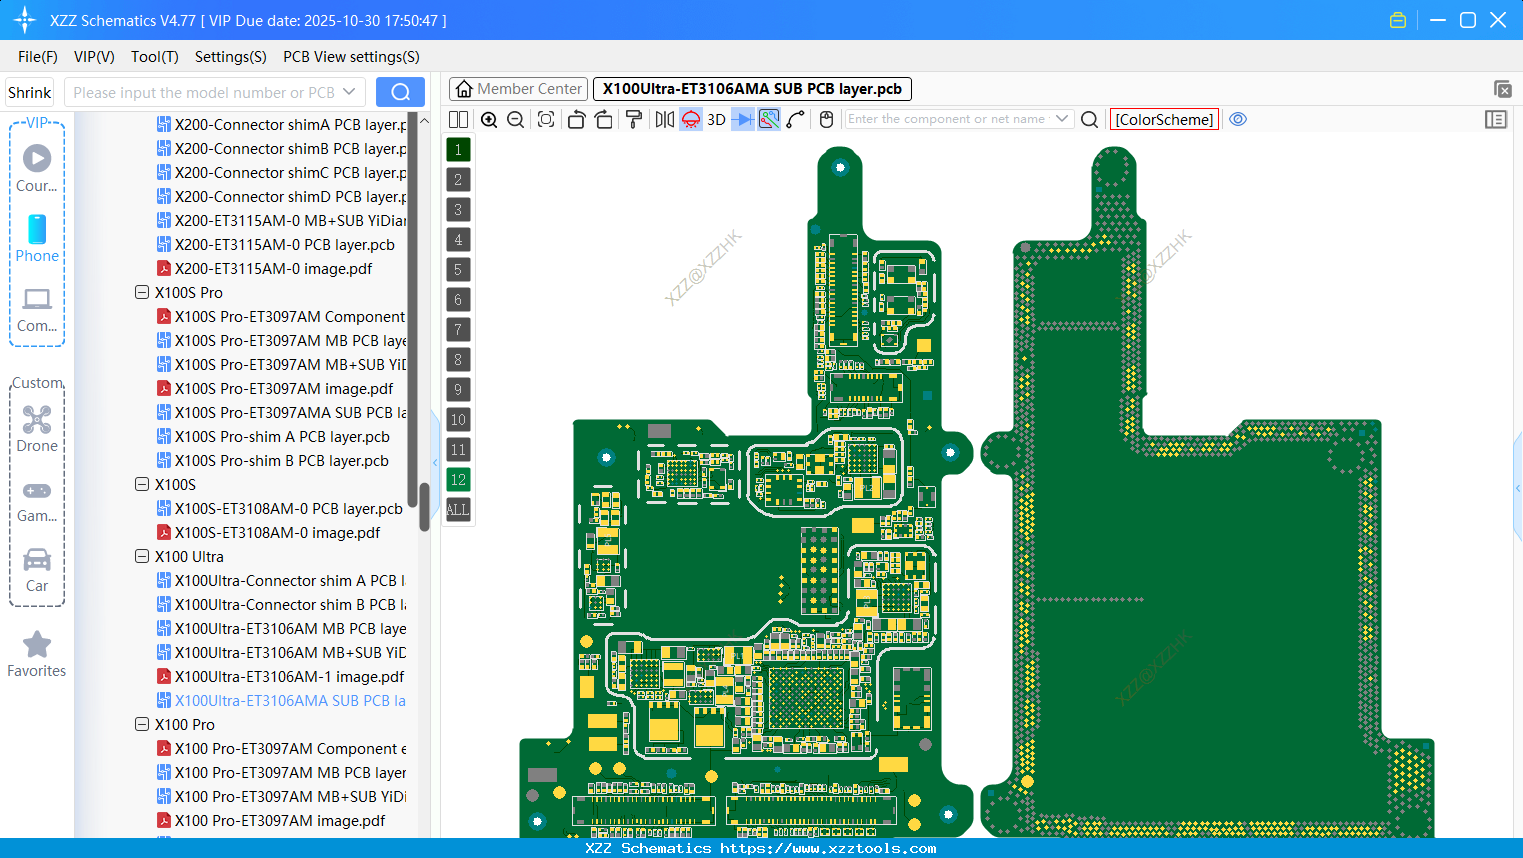Image resolution: width=1523 pixels, height=858 pixels.
Task: Select the Drone category icon
Action: coord(37,425)
